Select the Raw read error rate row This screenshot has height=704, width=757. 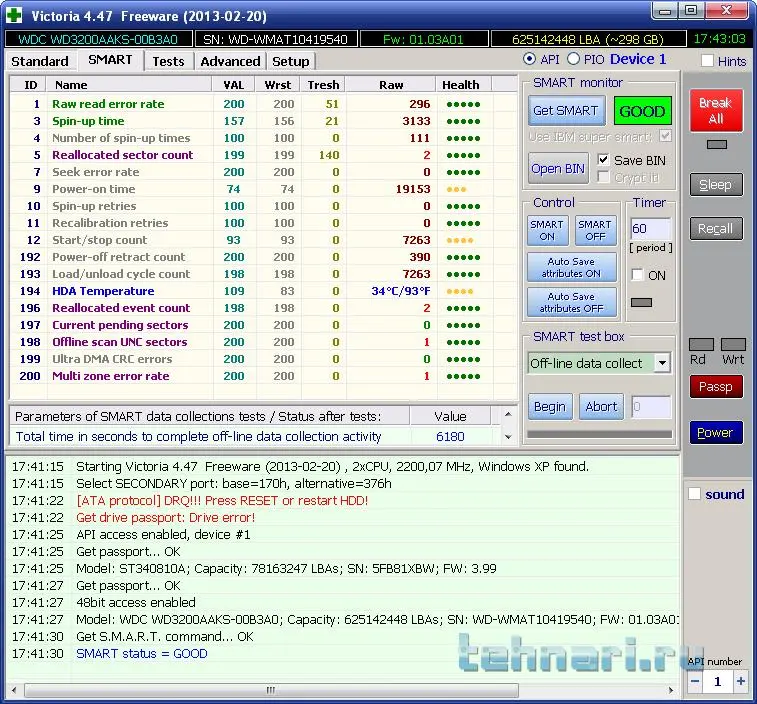(x=263, y=104)
